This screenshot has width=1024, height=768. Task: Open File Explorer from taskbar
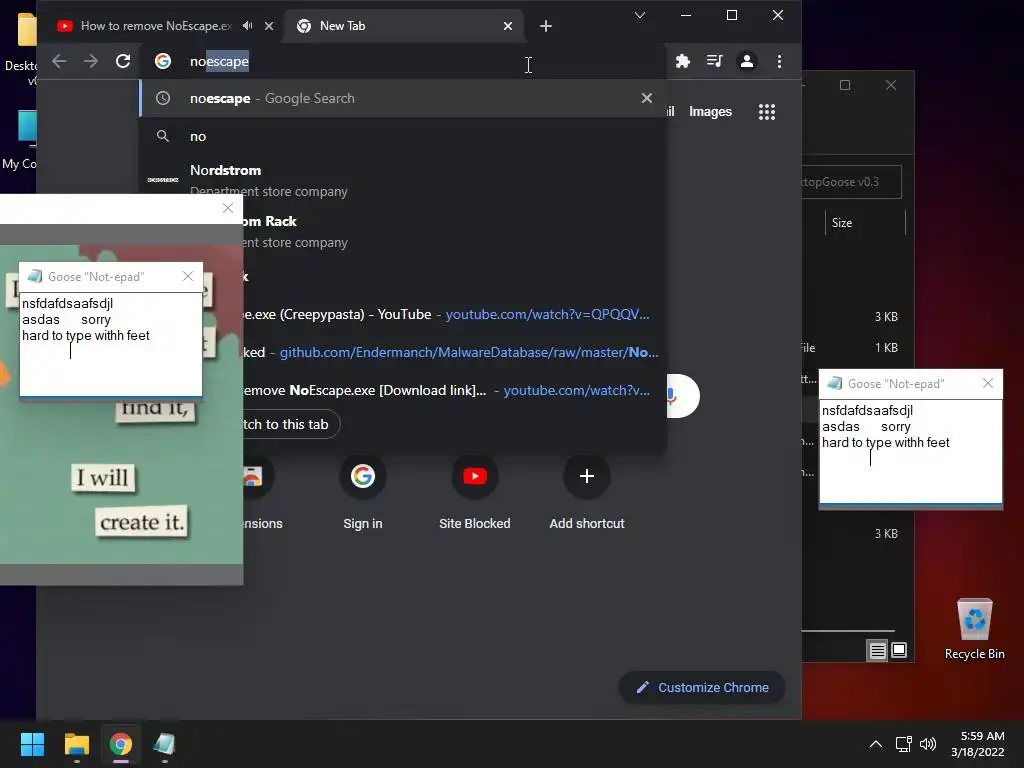click(76, 744)
